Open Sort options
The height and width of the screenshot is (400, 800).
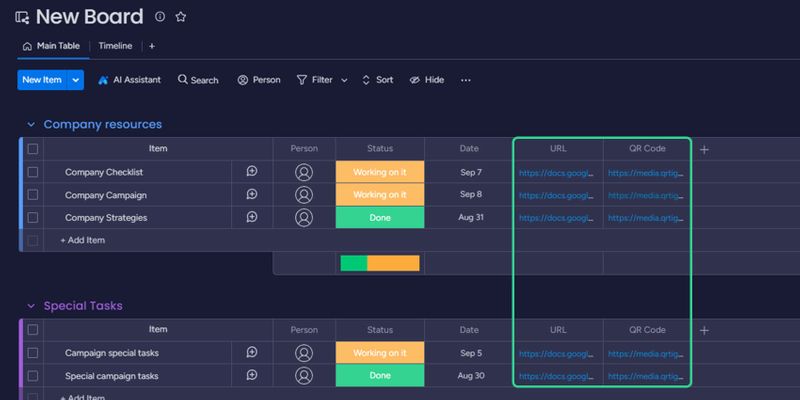pos(378,80)
